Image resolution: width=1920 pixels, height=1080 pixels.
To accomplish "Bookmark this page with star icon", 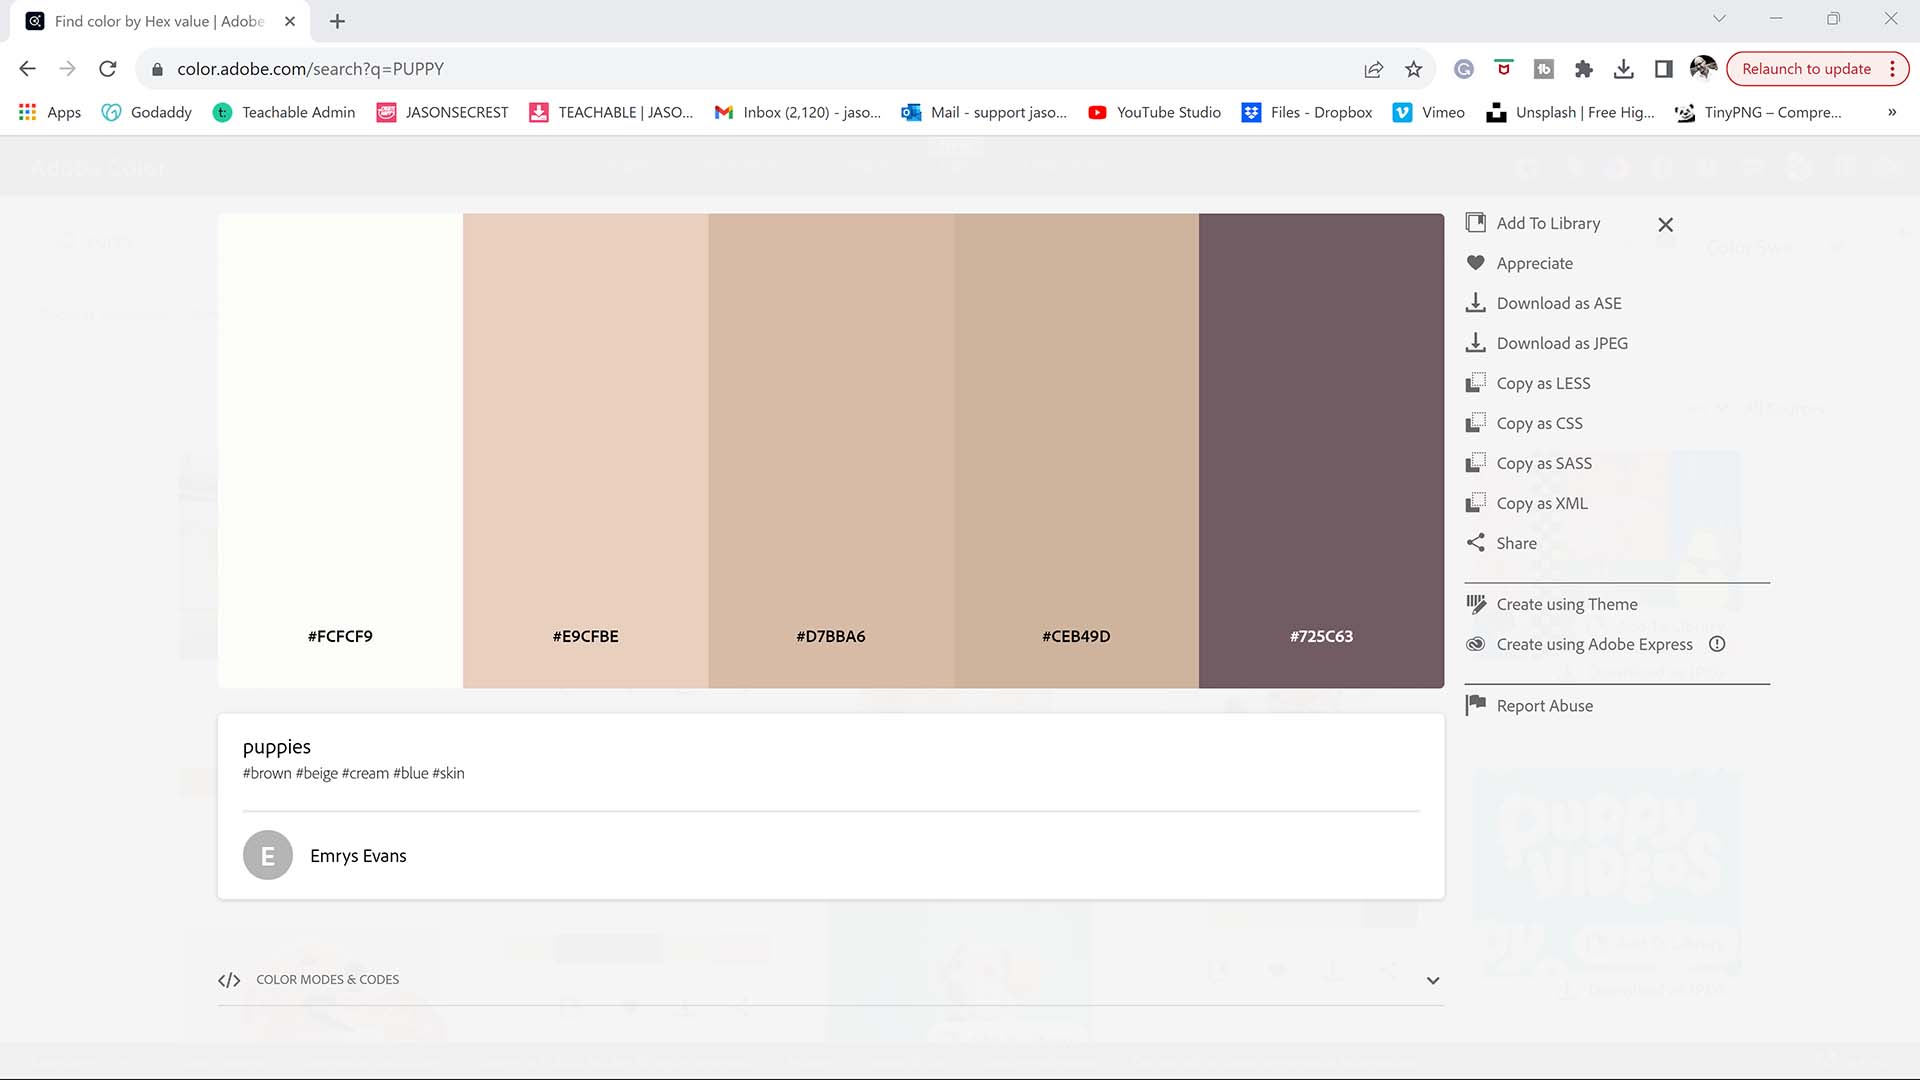I will point(1413,69).
